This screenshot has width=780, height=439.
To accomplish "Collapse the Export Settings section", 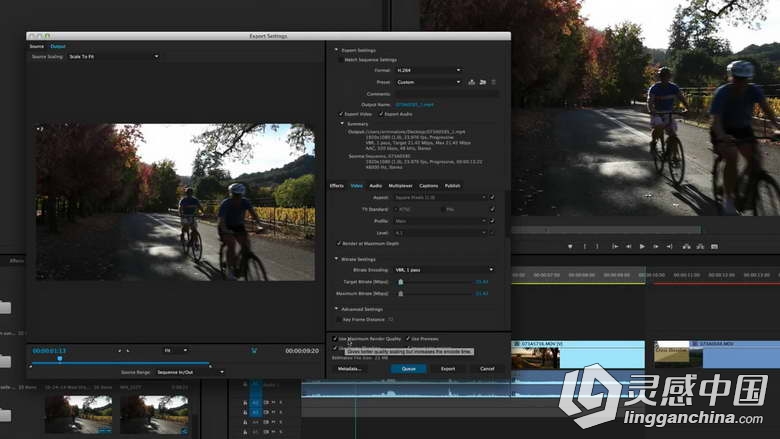I will [x=336, y=50].
